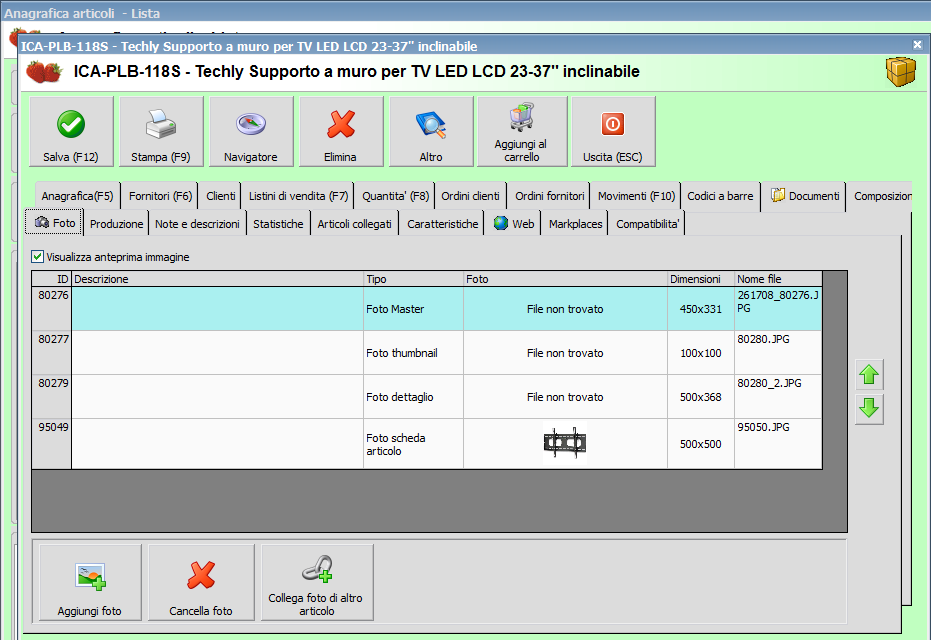
Task: Select the Foto dettaglio type cell
Action: 413,397
